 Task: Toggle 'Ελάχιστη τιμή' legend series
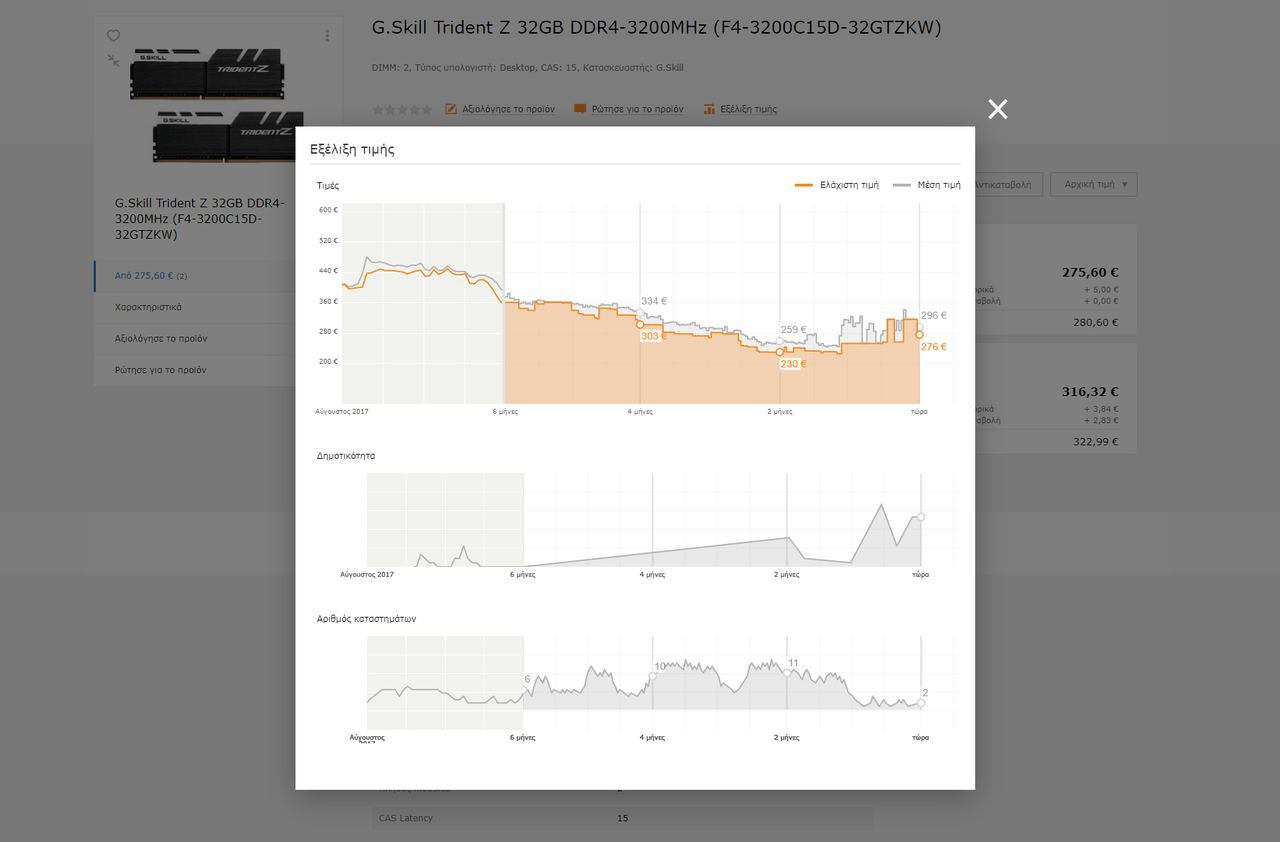click(837, 185)
